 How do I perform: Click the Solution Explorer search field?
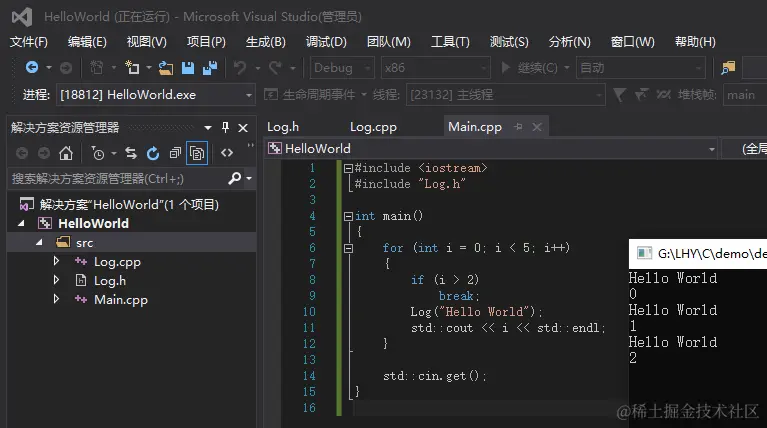tap(117, 179)
